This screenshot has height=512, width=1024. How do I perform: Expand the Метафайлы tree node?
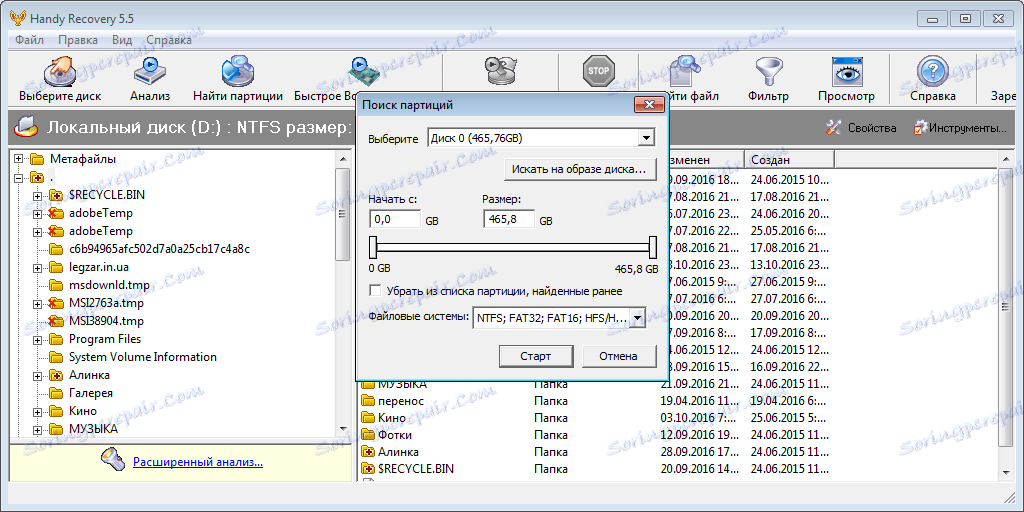pyautogui.click(x=18, y=159)
